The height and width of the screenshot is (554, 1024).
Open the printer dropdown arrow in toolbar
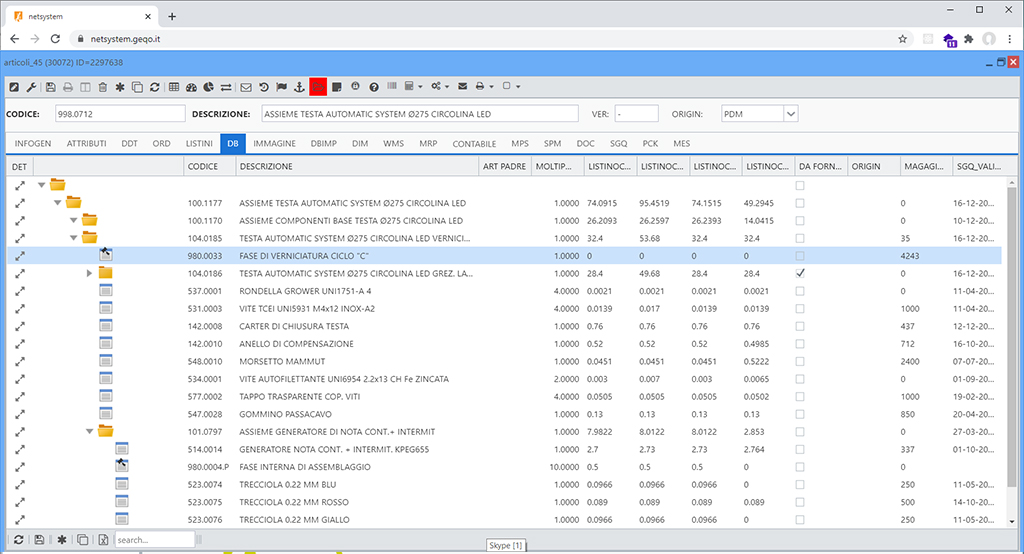click(491, 87)
